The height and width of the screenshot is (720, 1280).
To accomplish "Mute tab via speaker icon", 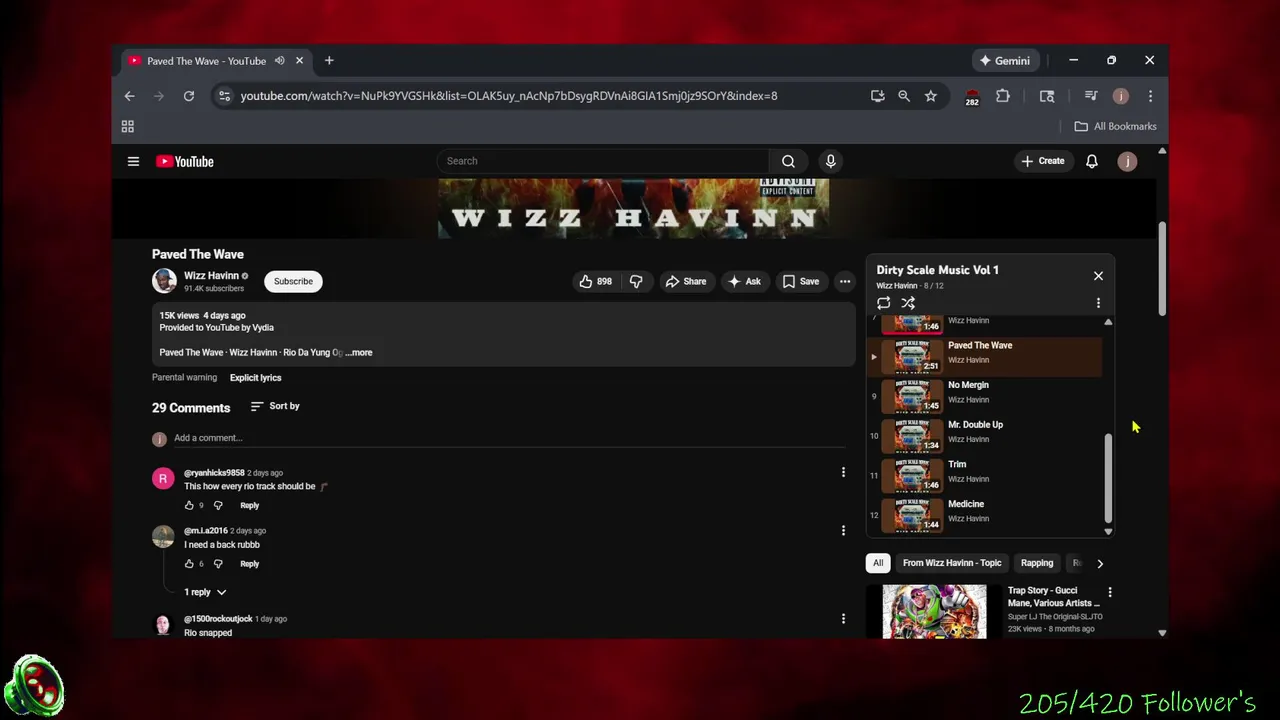I will 280,61.
